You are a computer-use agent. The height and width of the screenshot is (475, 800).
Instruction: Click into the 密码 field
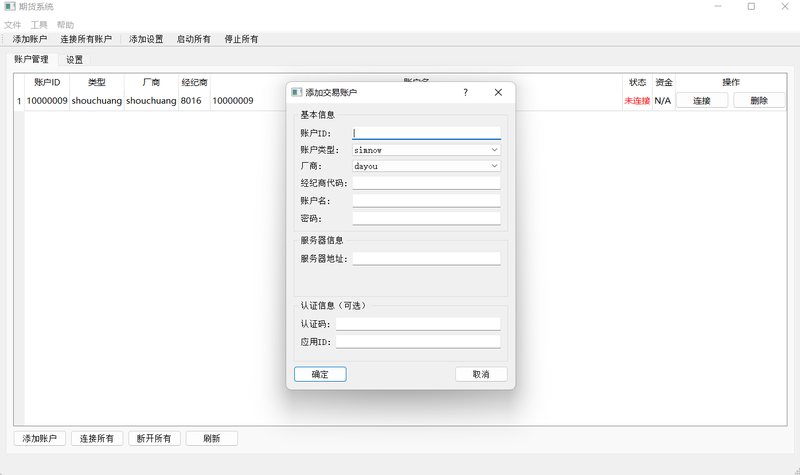click(x=427, y=218)
